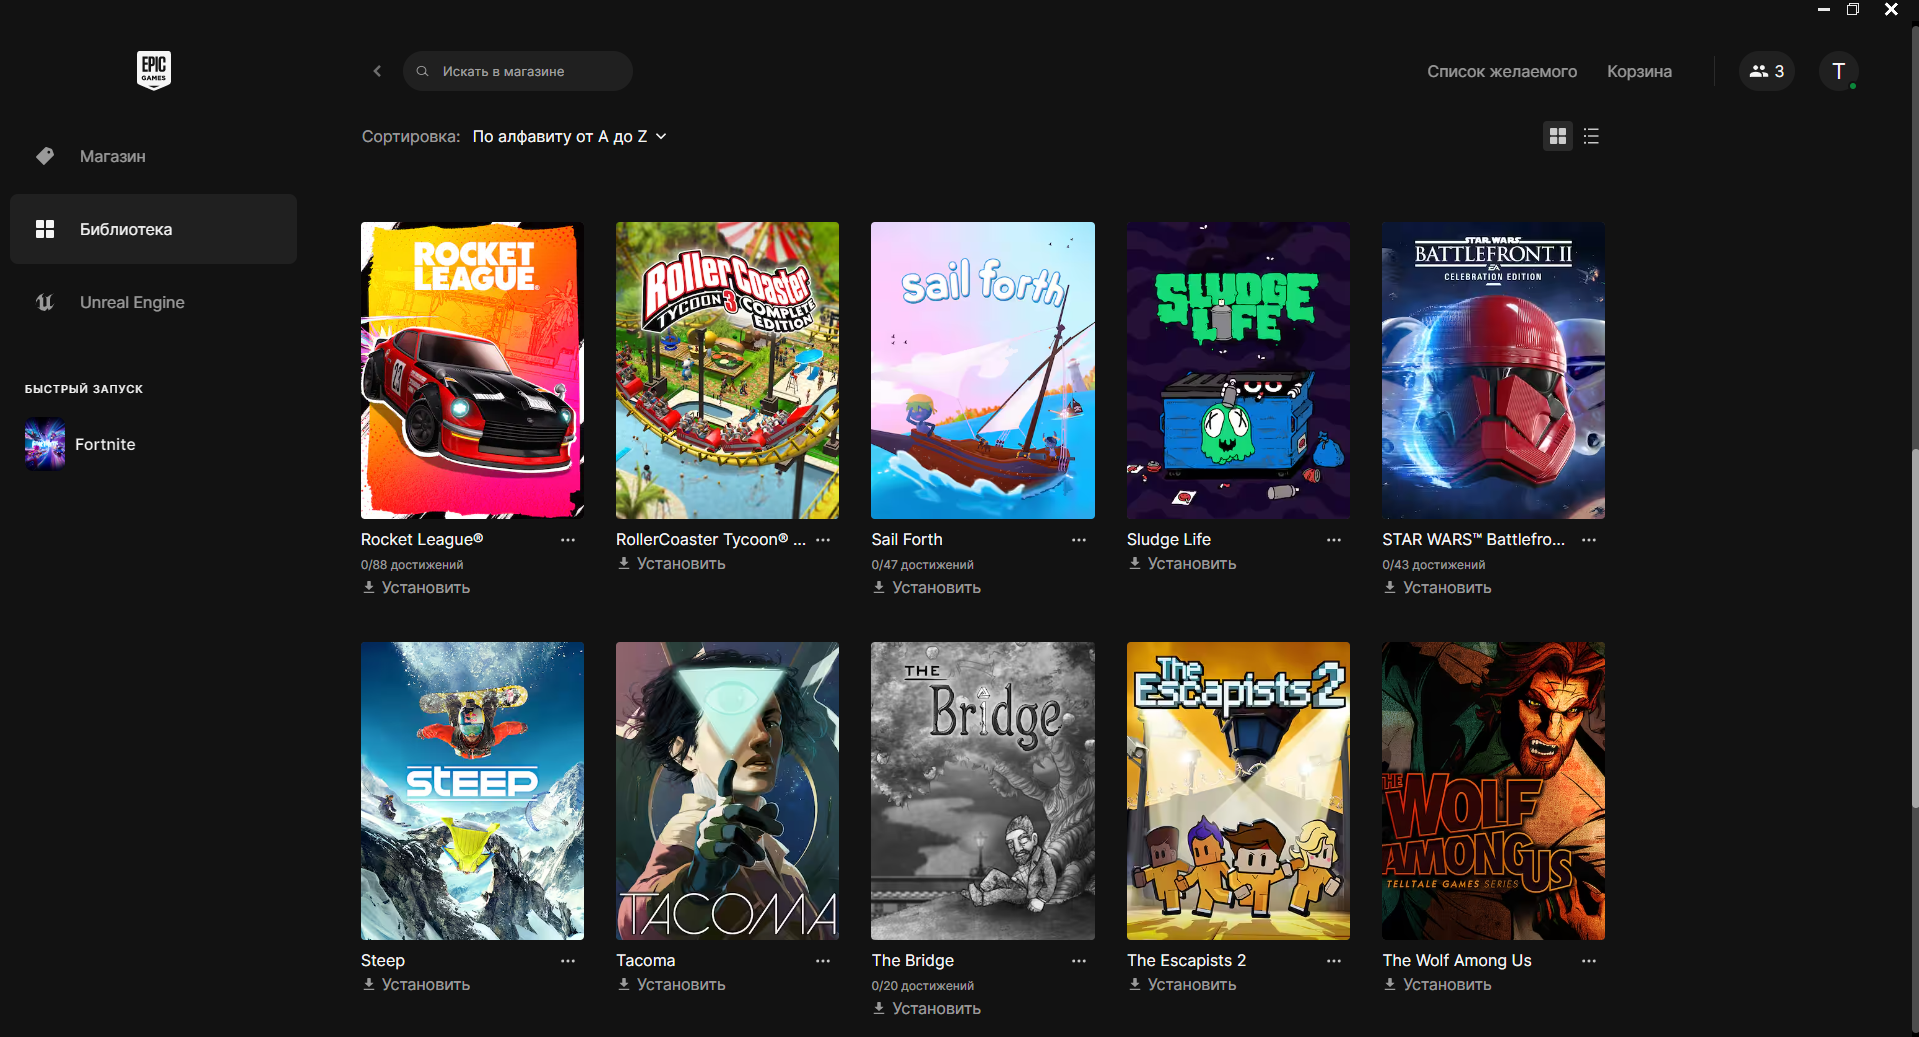Click the Tacoma title text

click(646, 961)
